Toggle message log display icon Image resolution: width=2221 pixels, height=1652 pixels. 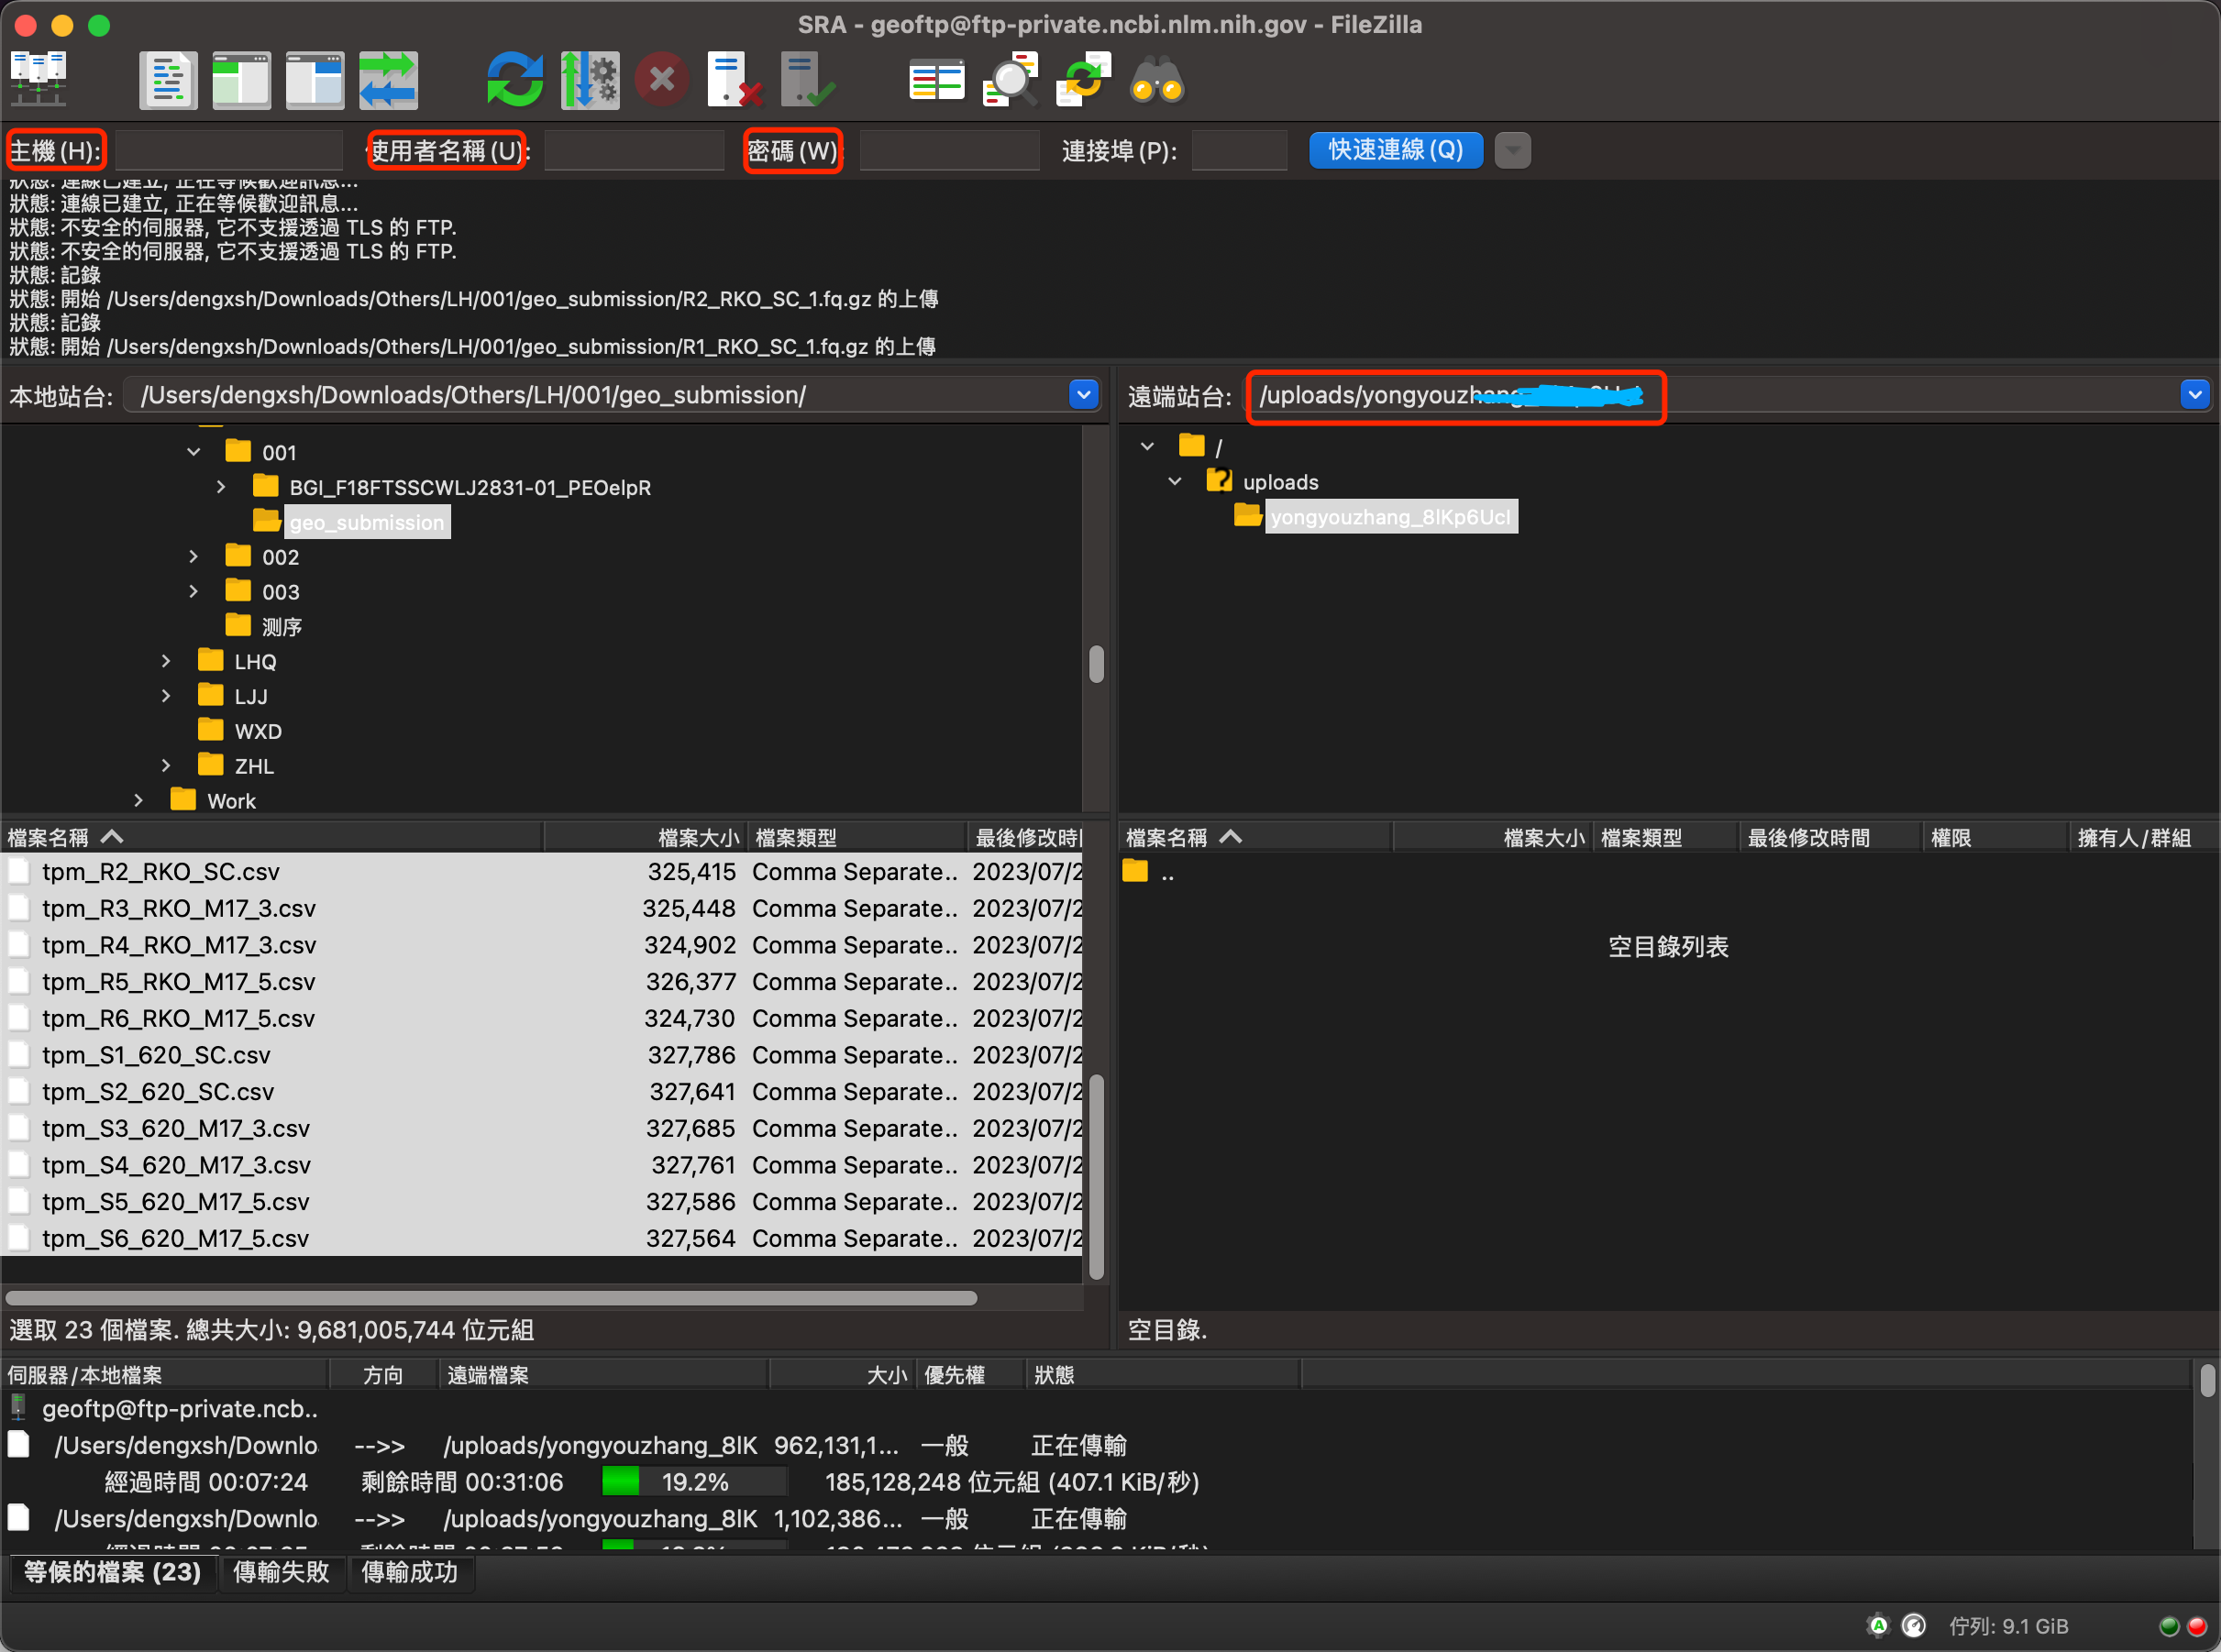point(167,79)
